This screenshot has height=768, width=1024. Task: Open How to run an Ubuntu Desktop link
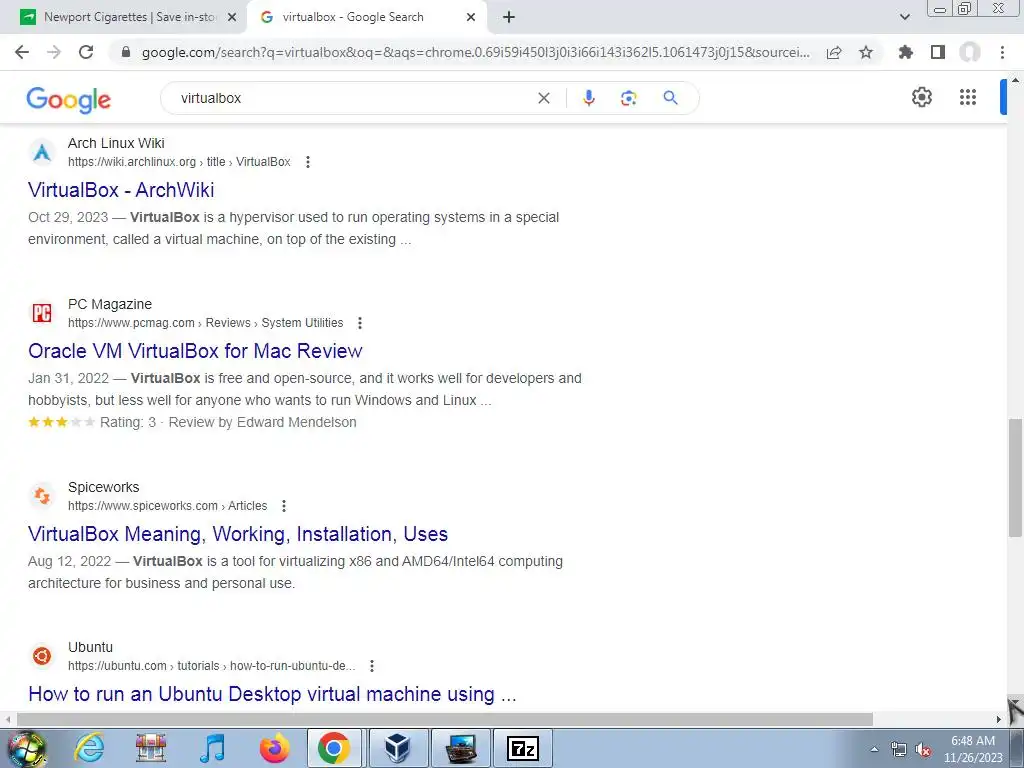(x=272, y=694)
